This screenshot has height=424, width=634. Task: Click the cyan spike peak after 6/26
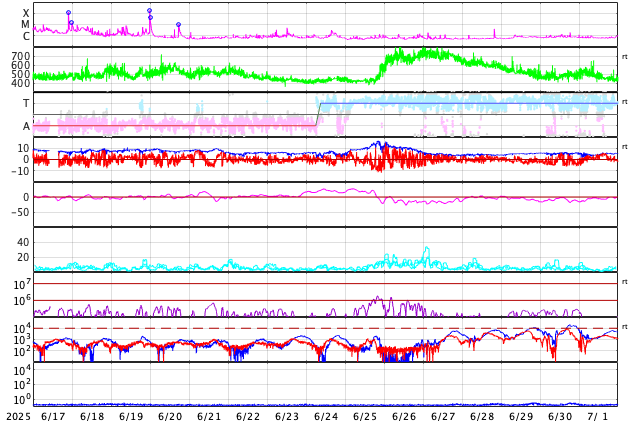pos(426,248)
